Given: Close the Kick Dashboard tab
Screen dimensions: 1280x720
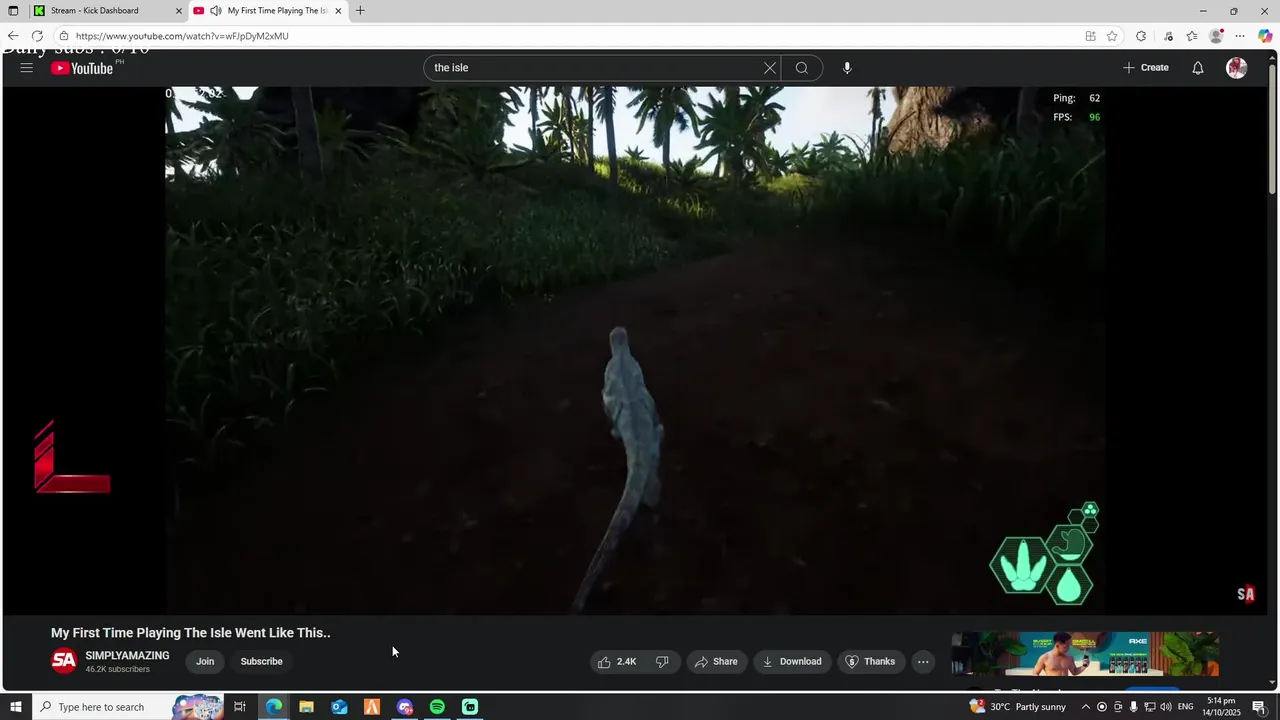Looking at the screenshot, I should click(x=179, y=11).
